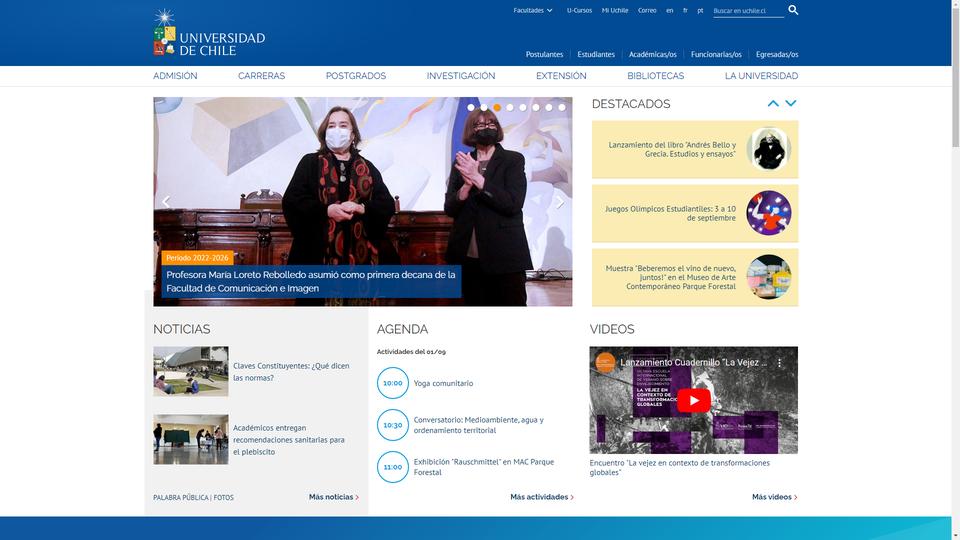Open Encuentro La vejez video caption

tap(680, 468)
